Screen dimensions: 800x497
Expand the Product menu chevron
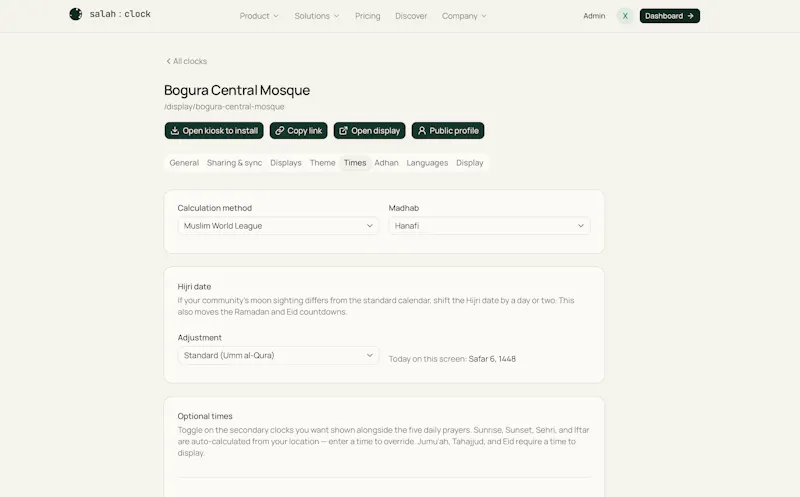[276, 16]
